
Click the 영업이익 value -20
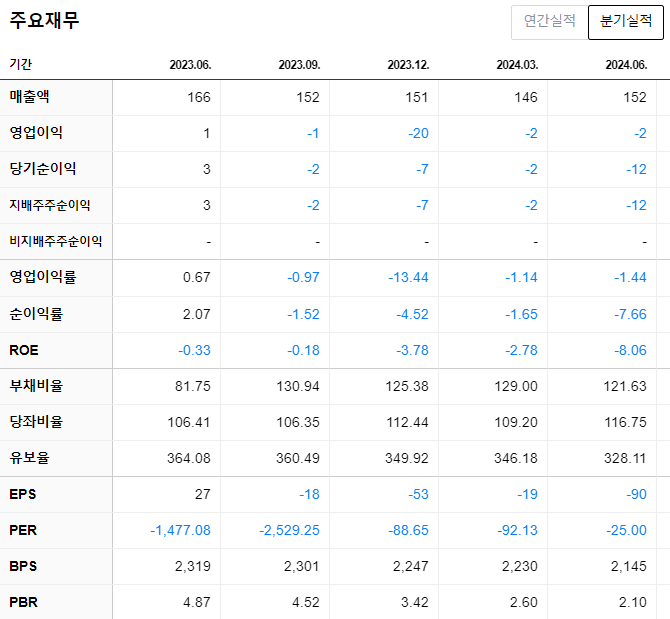pyautogui.click(x=418, y=133)
